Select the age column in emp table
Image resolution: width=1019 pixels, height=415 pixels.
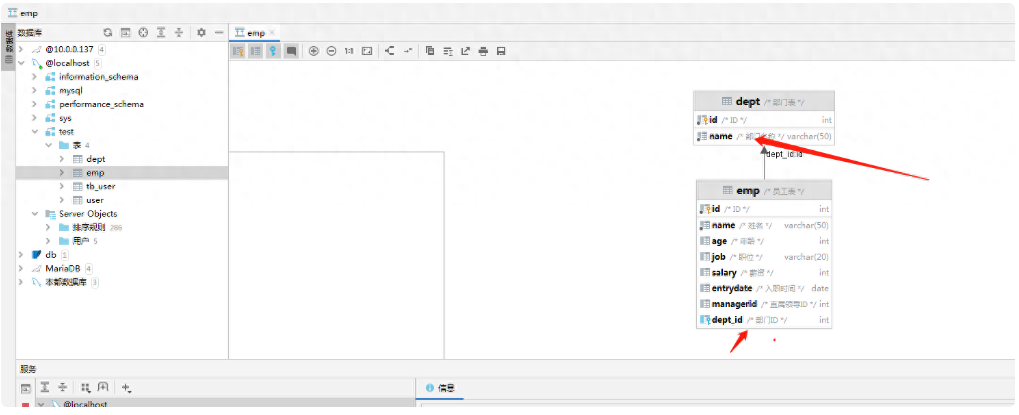764,241
